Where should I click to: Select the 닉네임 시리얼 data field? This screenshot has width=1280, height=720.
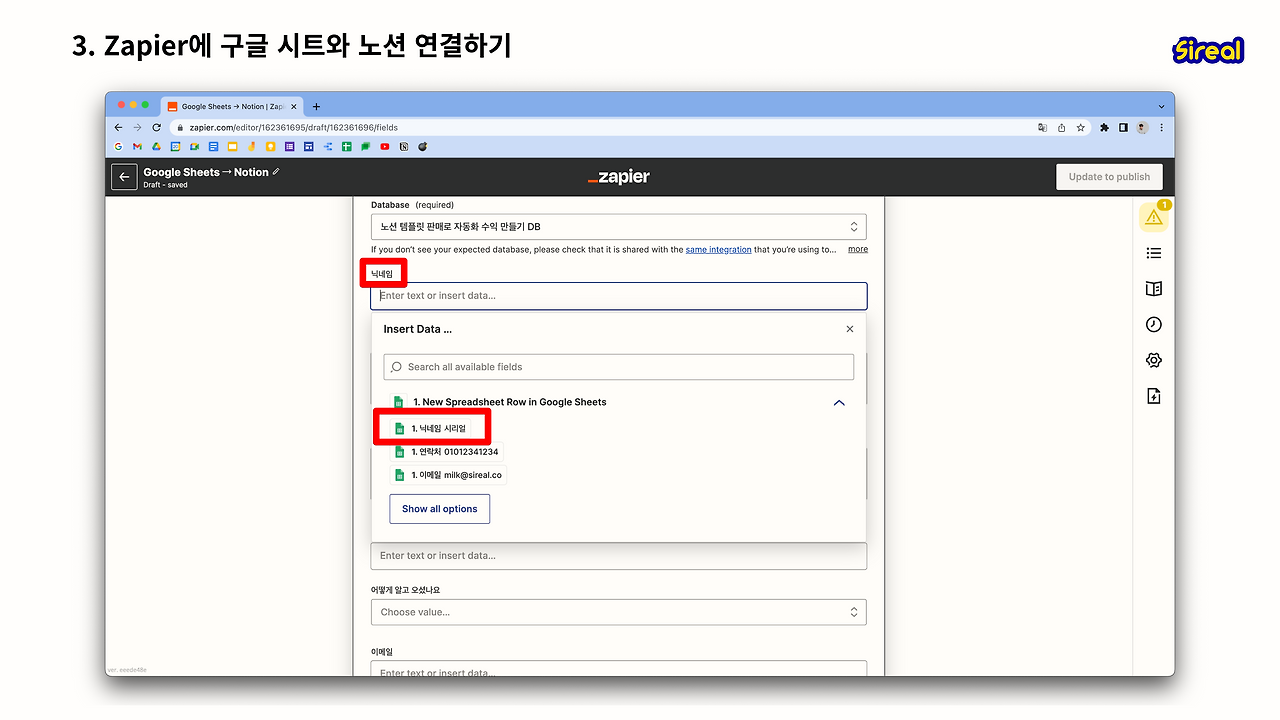click(x=431, y=428)
